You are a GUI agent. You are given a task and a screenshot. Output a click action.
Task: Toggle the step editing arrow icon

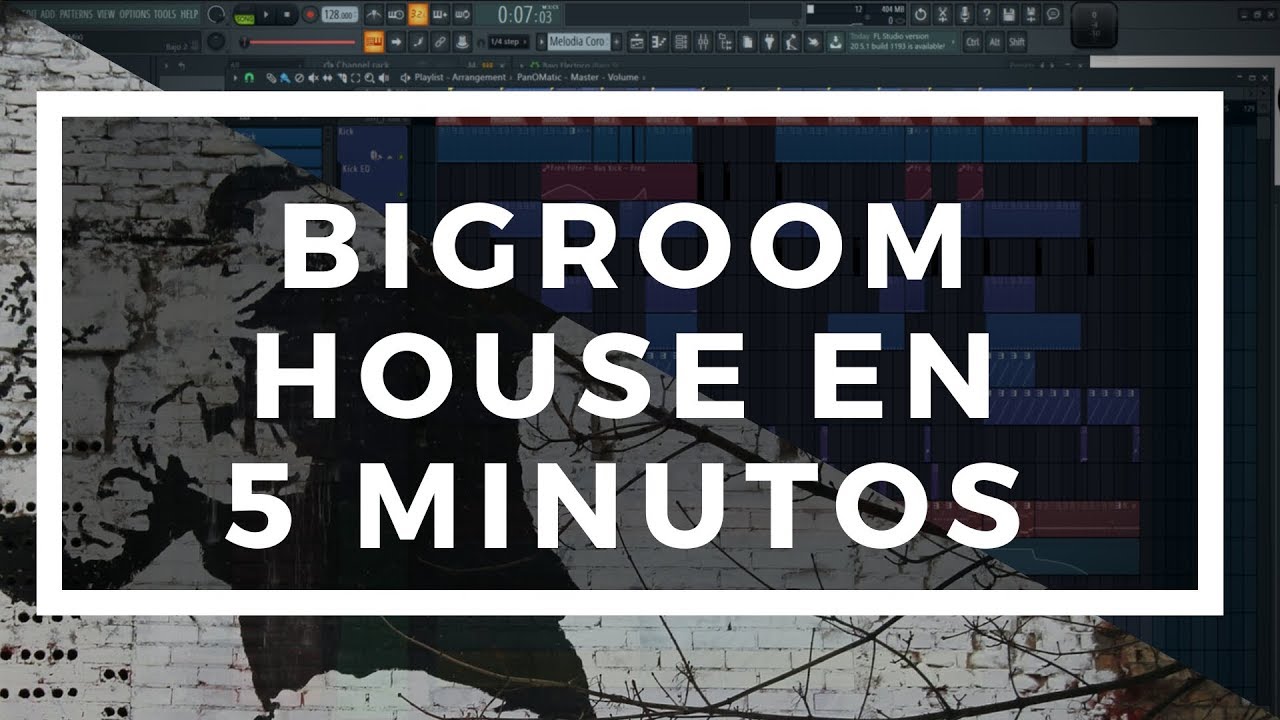396,42
